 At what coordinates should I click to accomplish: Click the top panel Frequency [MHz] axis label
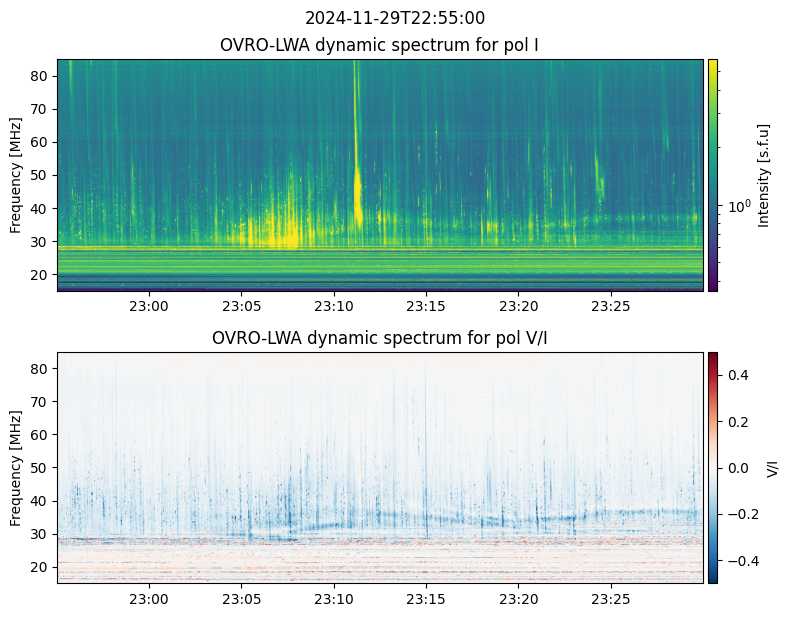coord(17,175)
